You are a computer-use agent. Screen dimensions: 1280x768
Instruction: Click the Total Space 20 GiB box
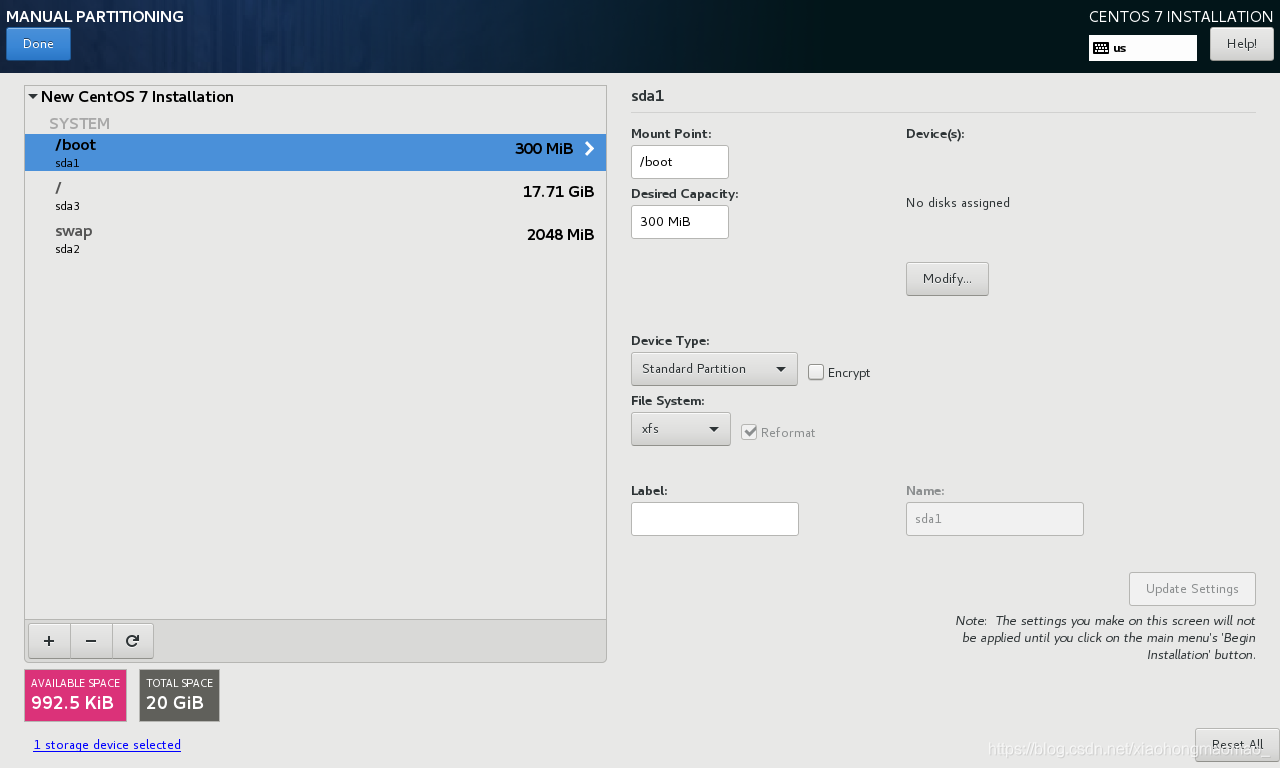179,695
